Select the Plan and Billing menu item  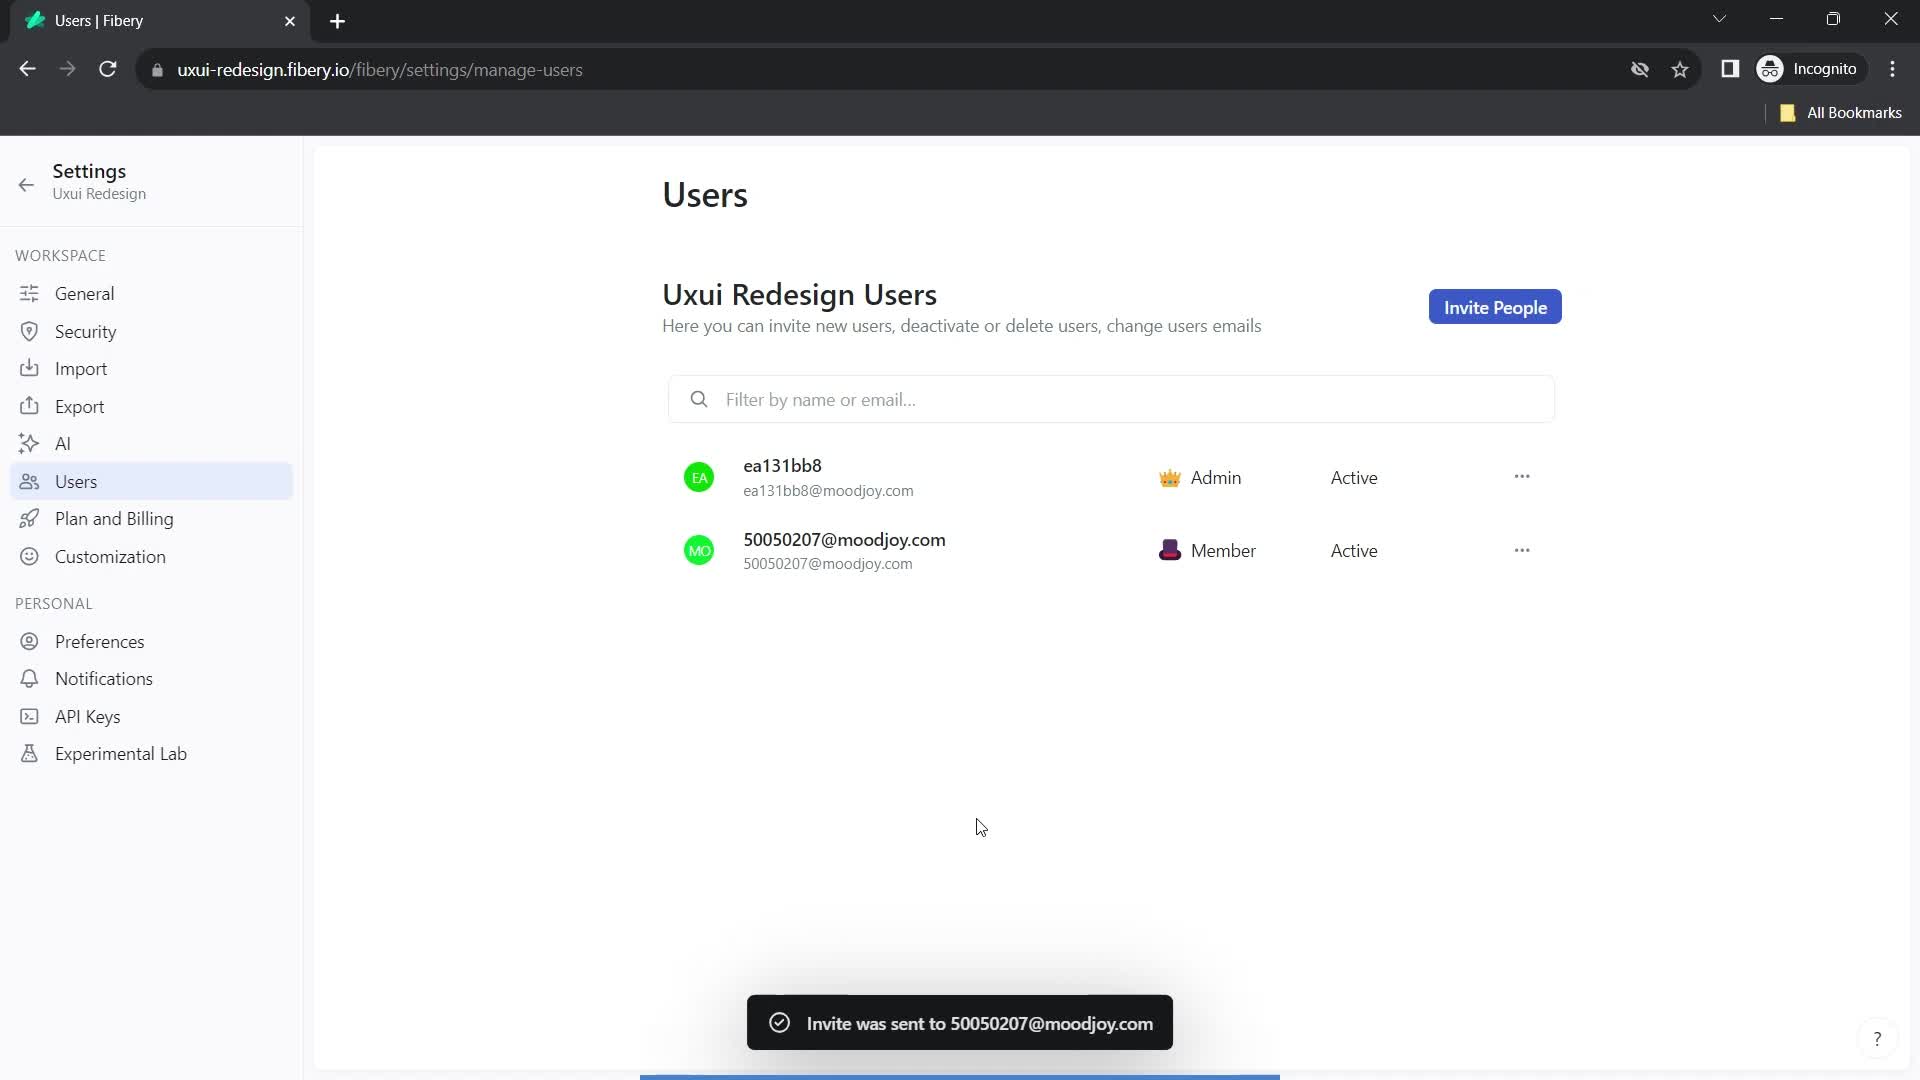(113, 518)
